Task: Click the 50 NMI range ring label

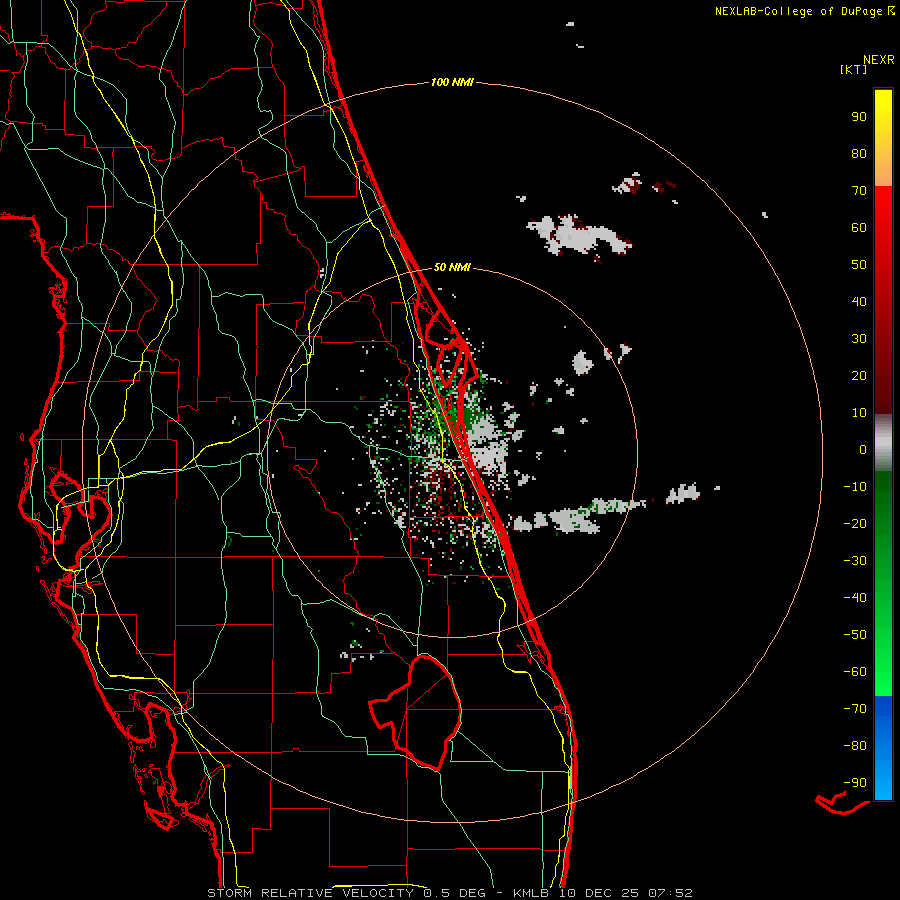Action: click(x=452, y=267)
